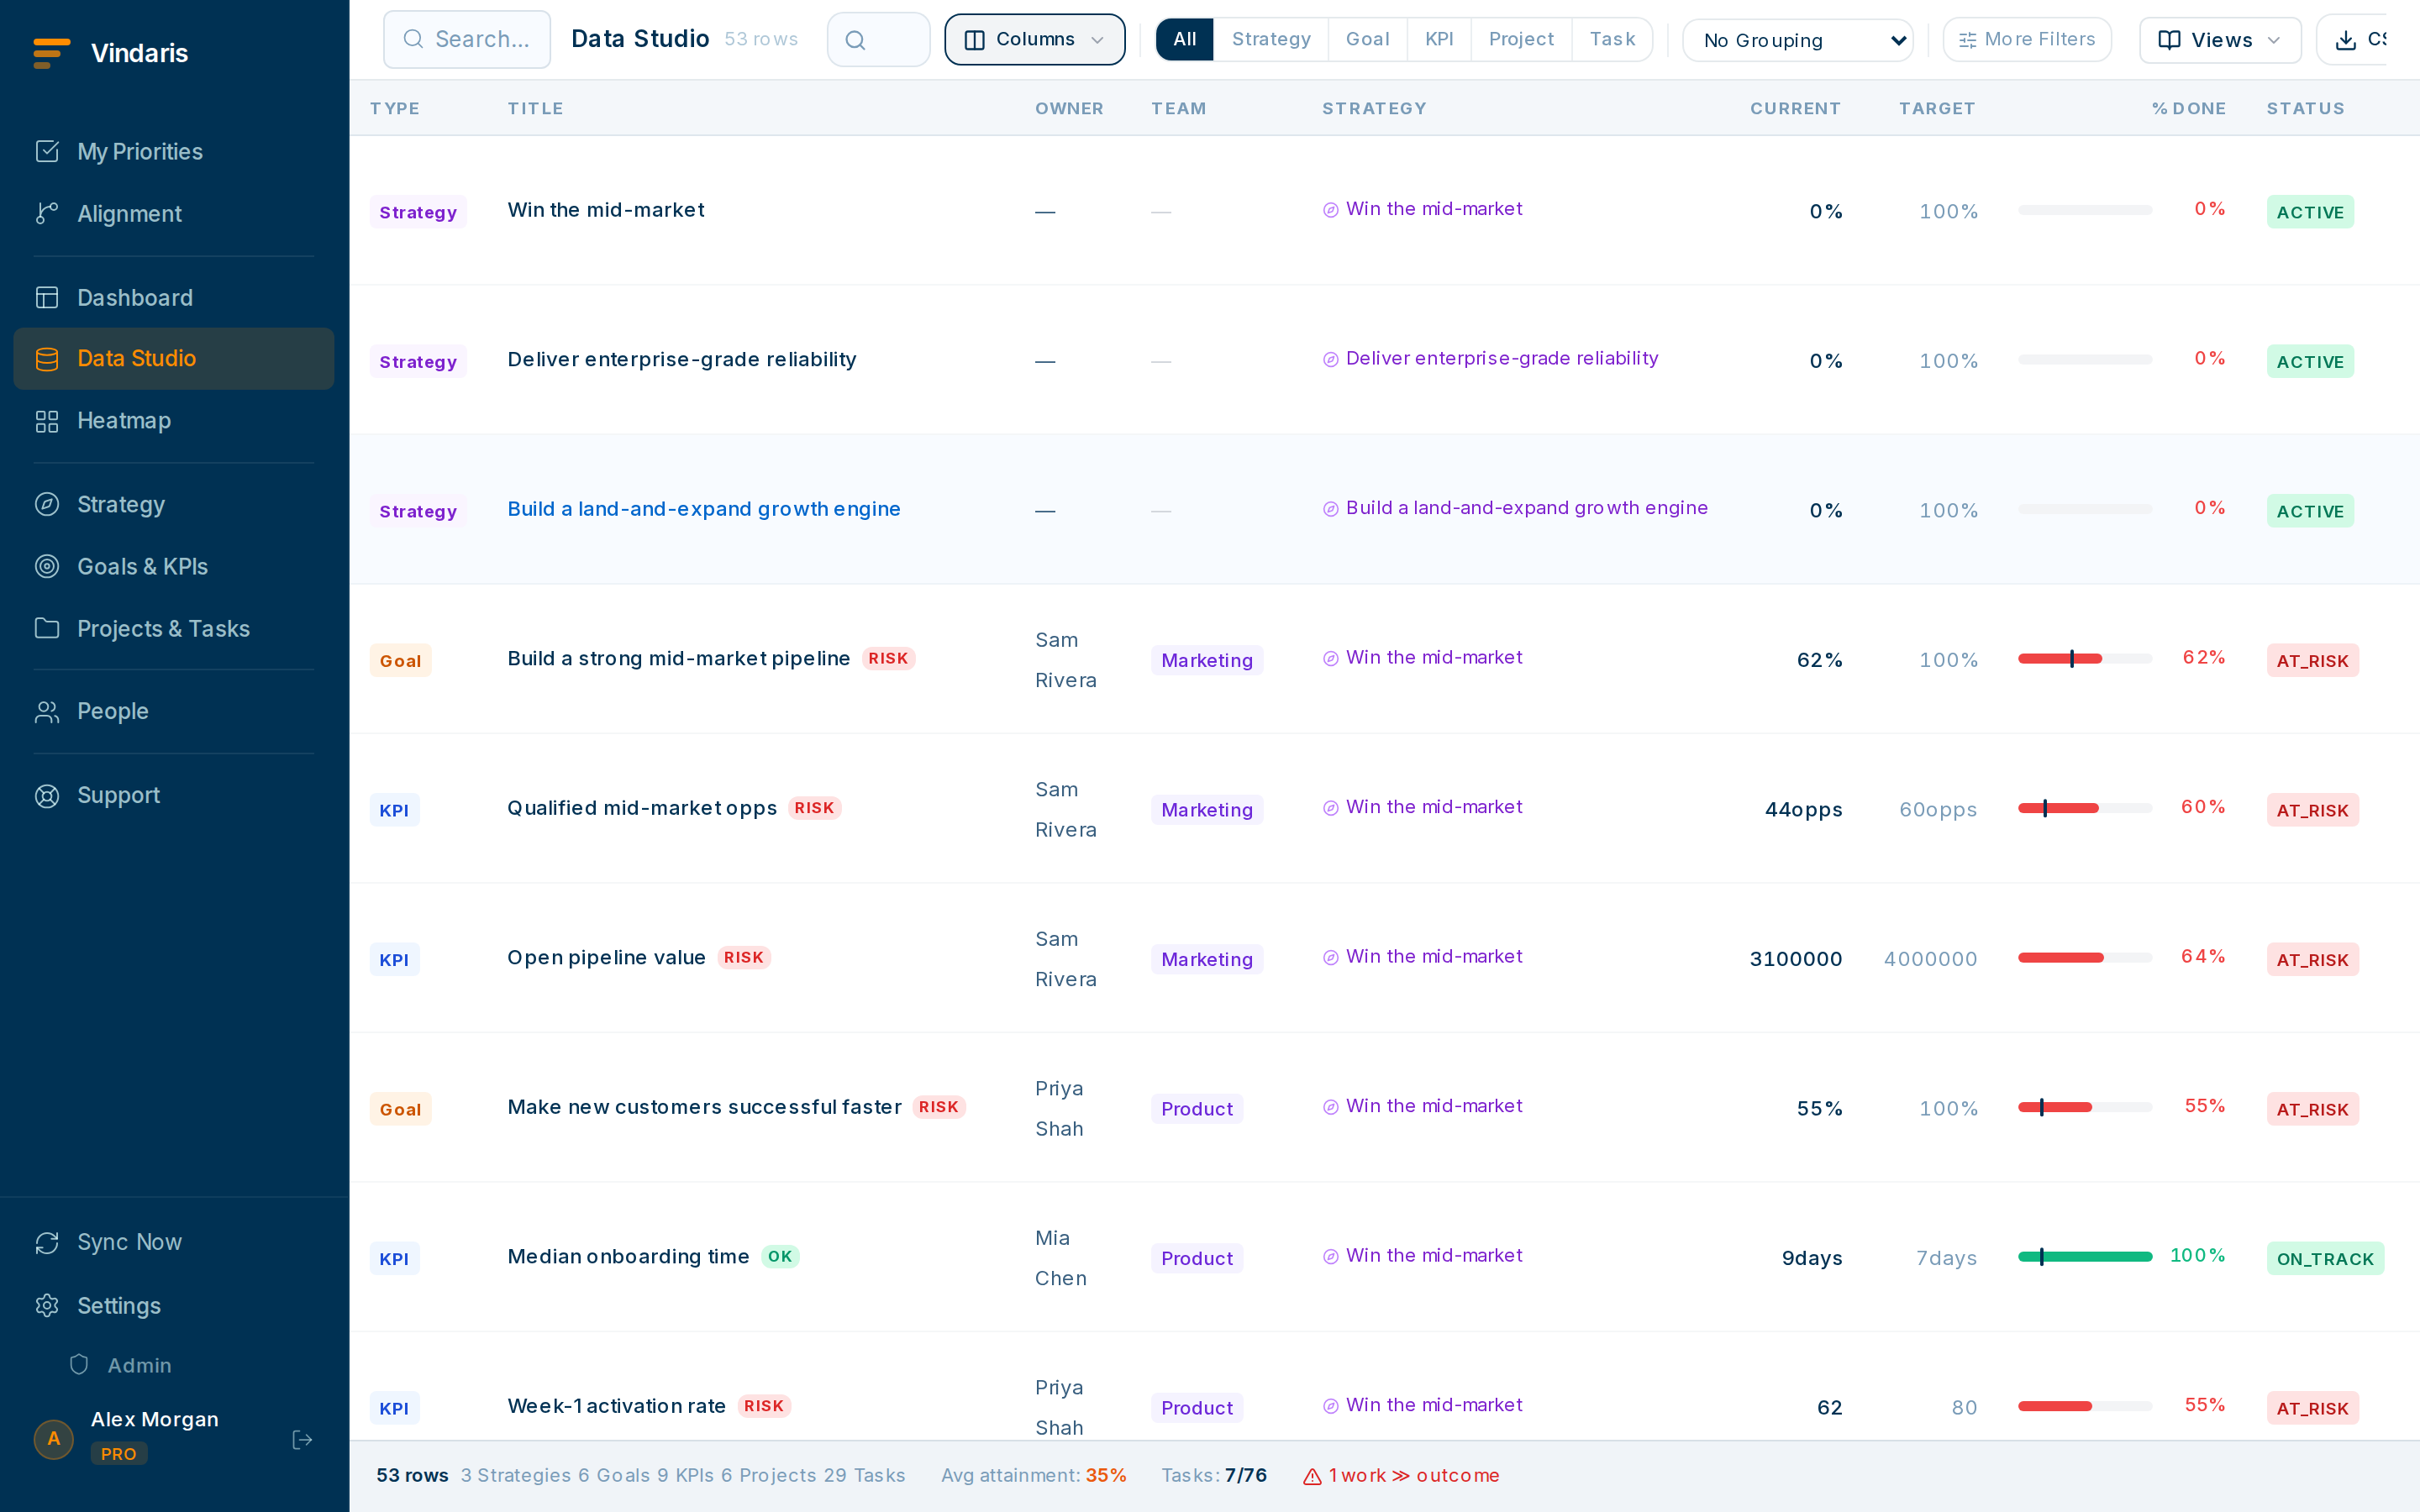Viewport: 2420px width, 1512px height.
Task: Click the Admin shield icon
Action: (79, 1365)
